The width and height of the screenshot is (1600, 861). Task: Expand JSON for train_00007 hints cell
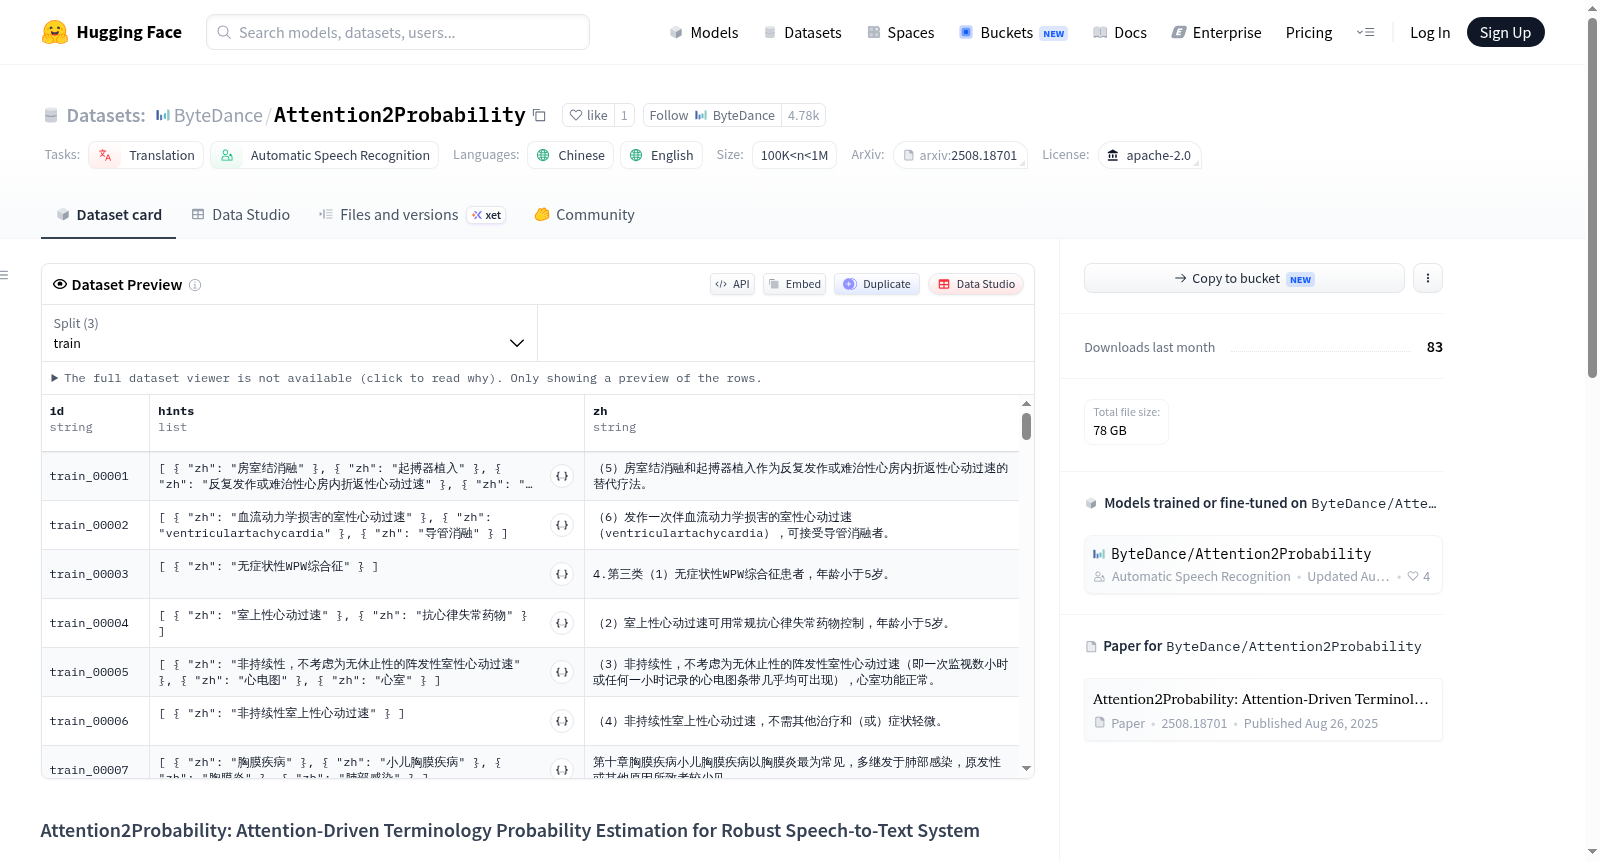[x=562, y=769]
